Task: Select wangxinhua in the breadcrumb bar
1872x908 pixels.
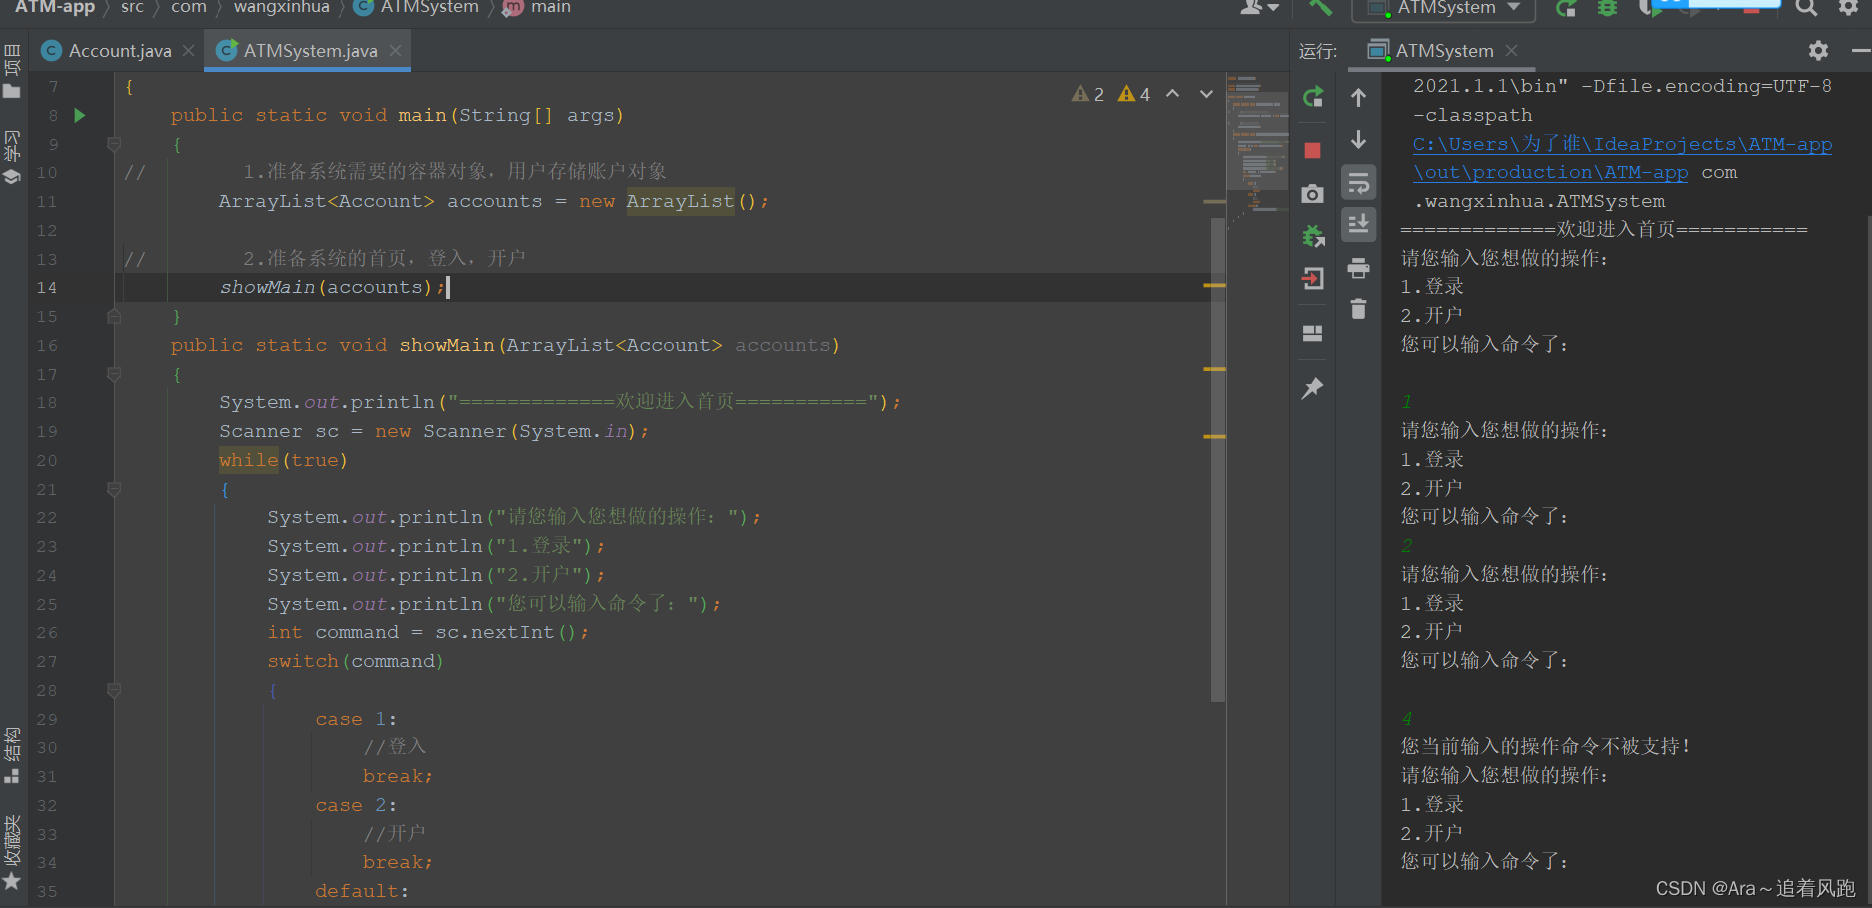Action: pyautogui.click(x=281, y=8)
